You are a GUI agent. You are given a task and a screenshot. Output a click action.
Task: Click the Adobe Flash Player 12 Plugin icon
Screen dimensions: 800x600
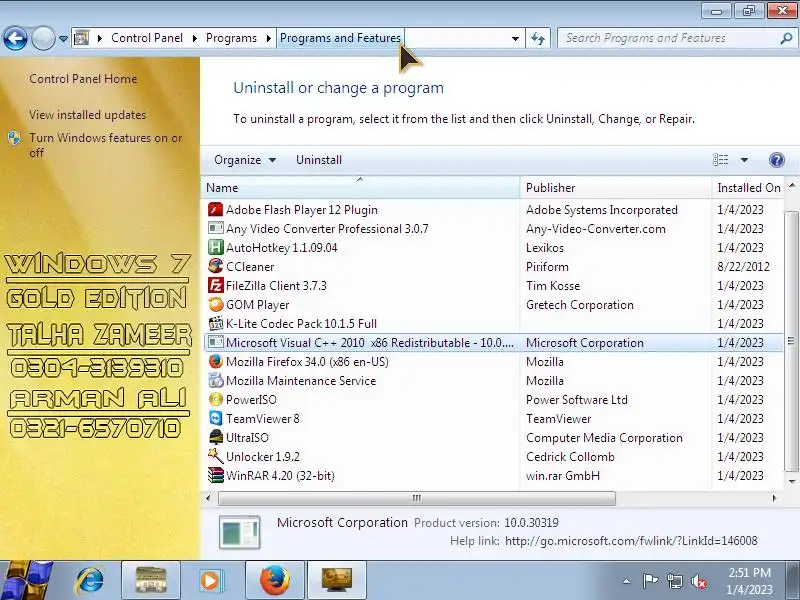[216, 210]
